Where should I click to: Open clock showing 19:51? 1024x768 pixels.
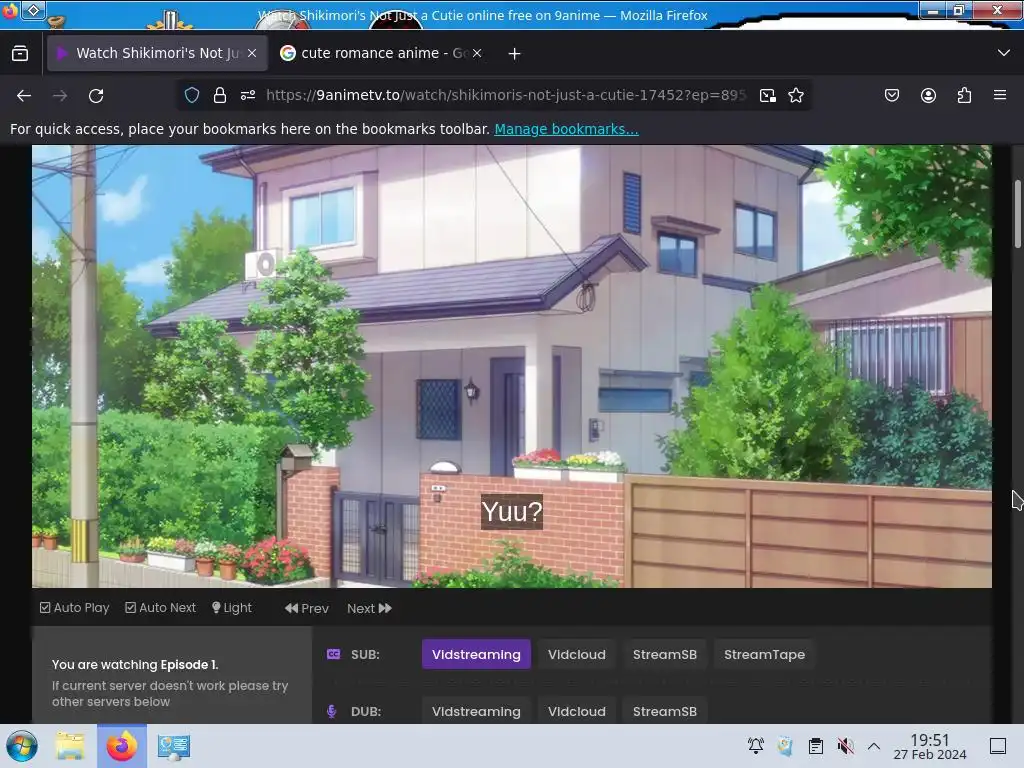(x=930, y=746)
